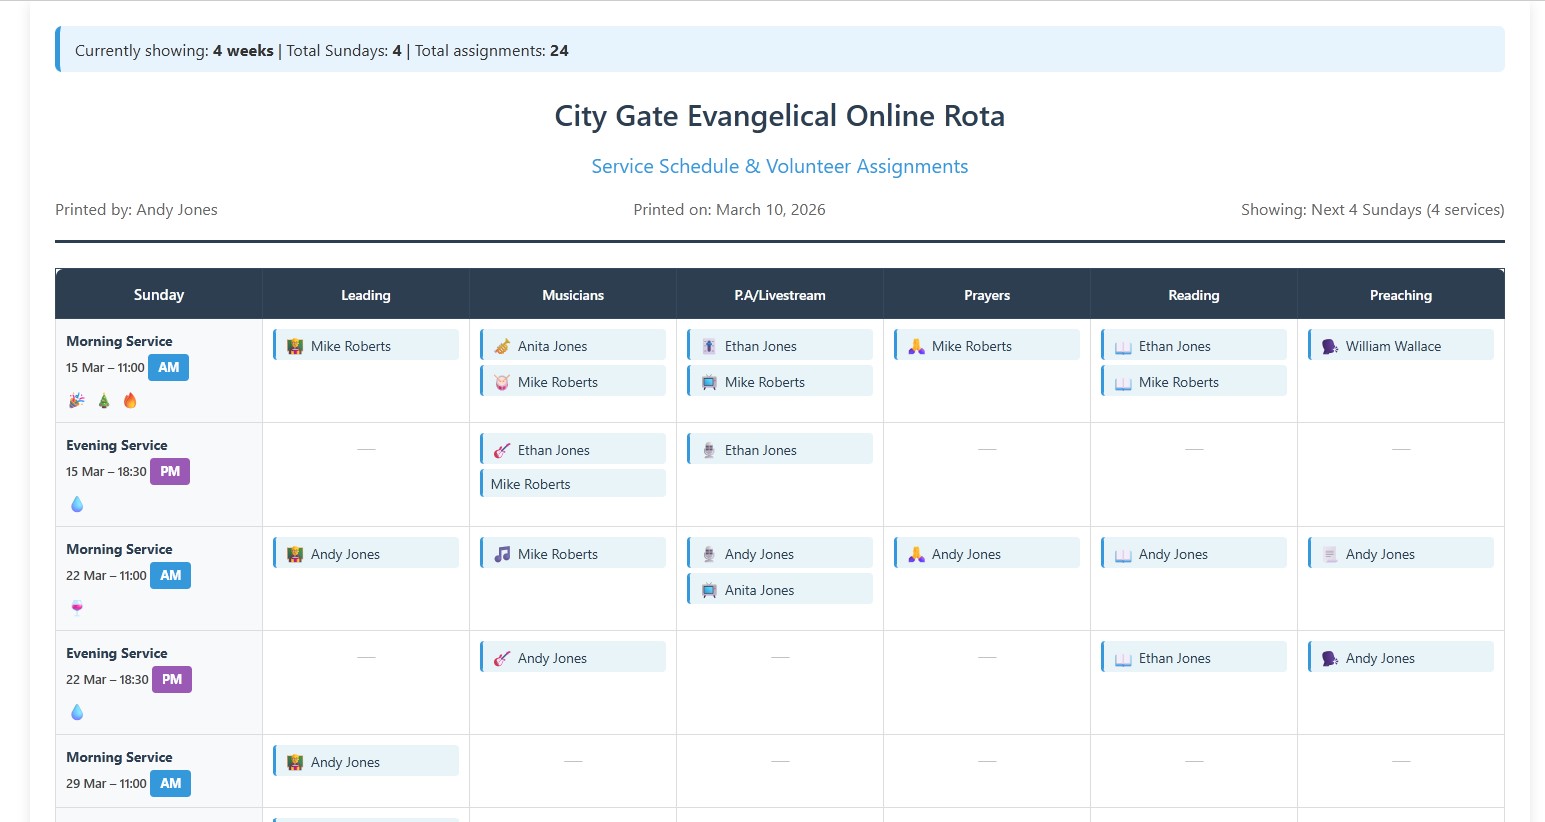The height and width of the screenshot is (822, 1545).
Task: Select the Christmas tree icon under Morning Service
Action: point(103,400)
